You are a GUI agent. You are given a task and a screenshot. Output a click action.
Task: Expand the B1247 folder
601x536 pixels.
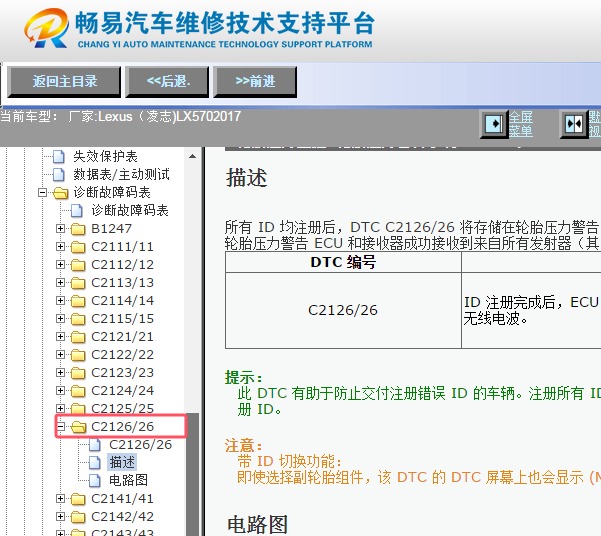click(60, 229)
